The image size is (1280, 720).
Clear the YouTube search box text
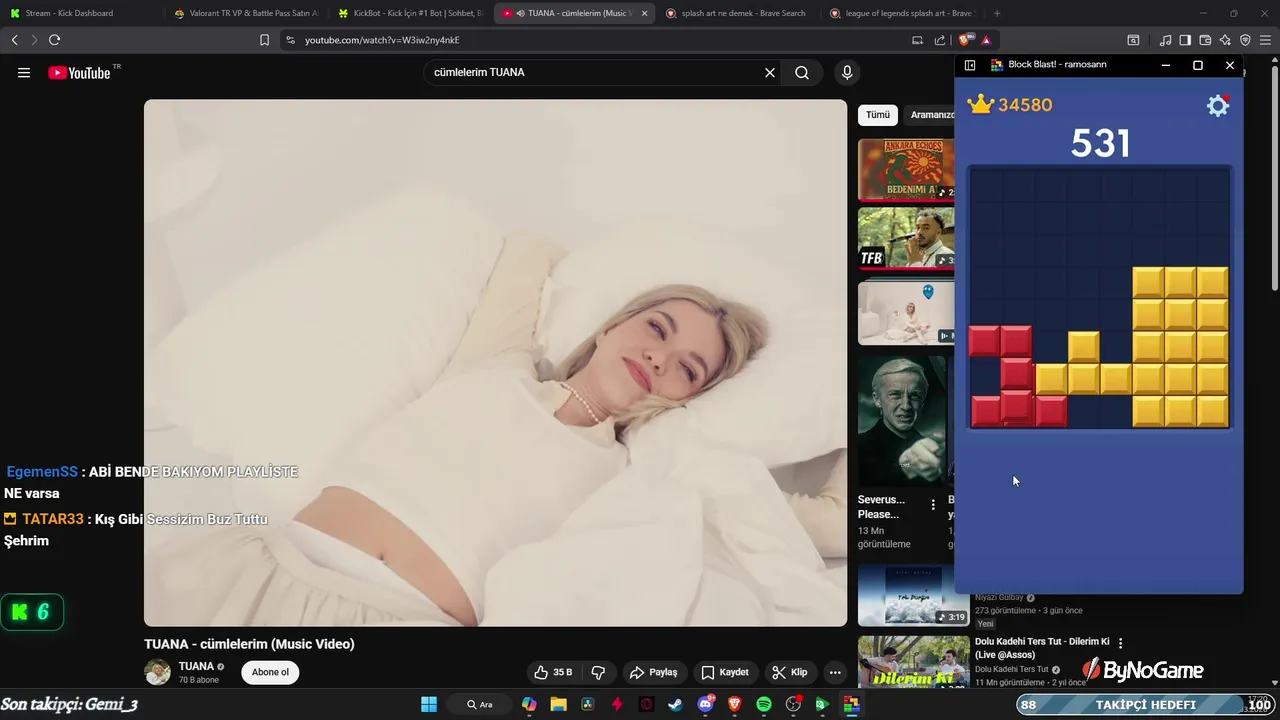point(770,72)
